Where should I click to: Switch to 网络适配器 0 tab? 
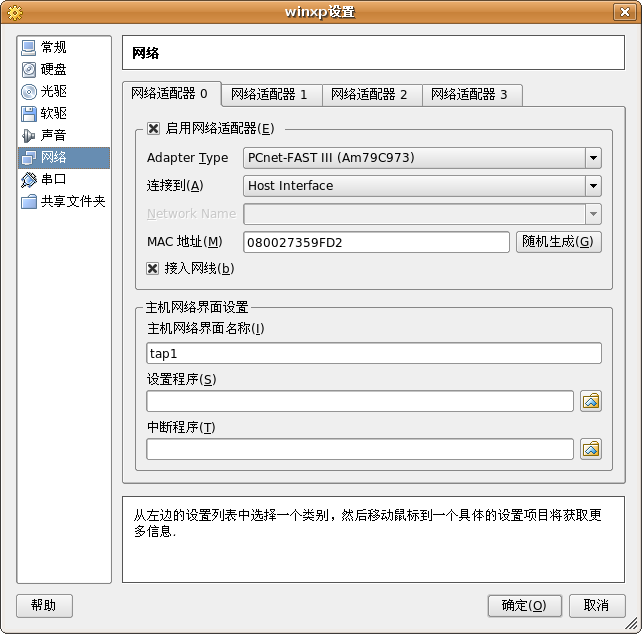coord(172,94)
